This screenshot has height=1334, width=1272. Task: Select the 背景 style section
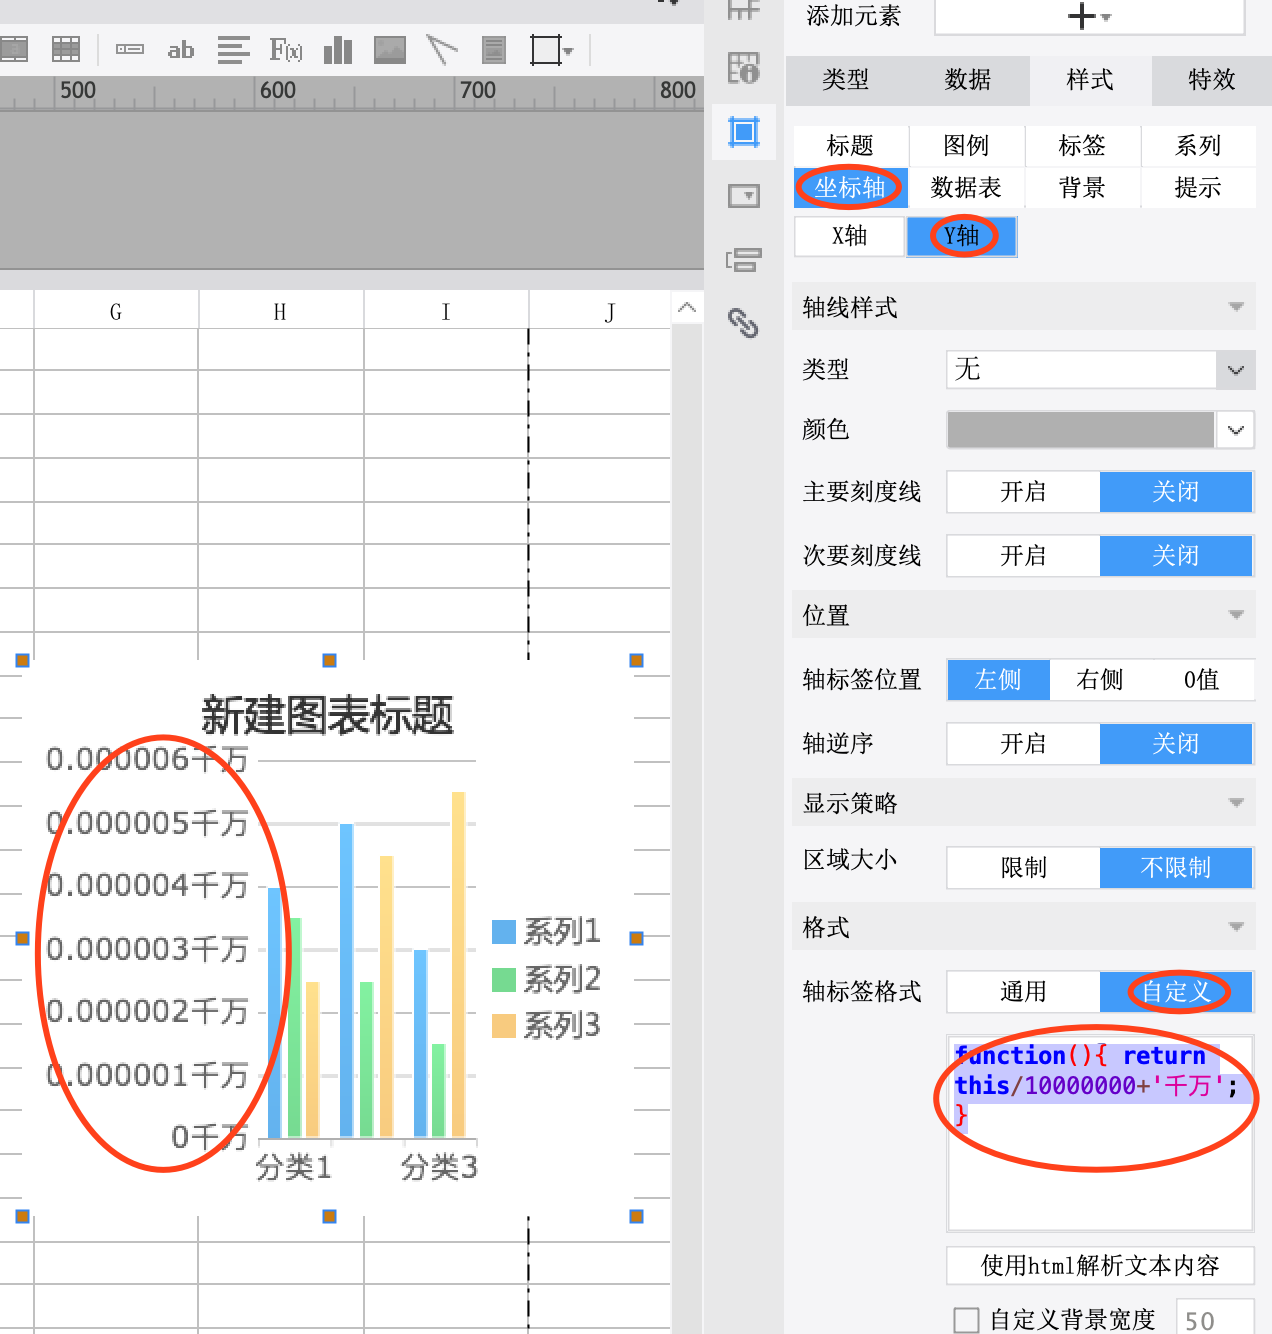click(x=1083, y=188)
